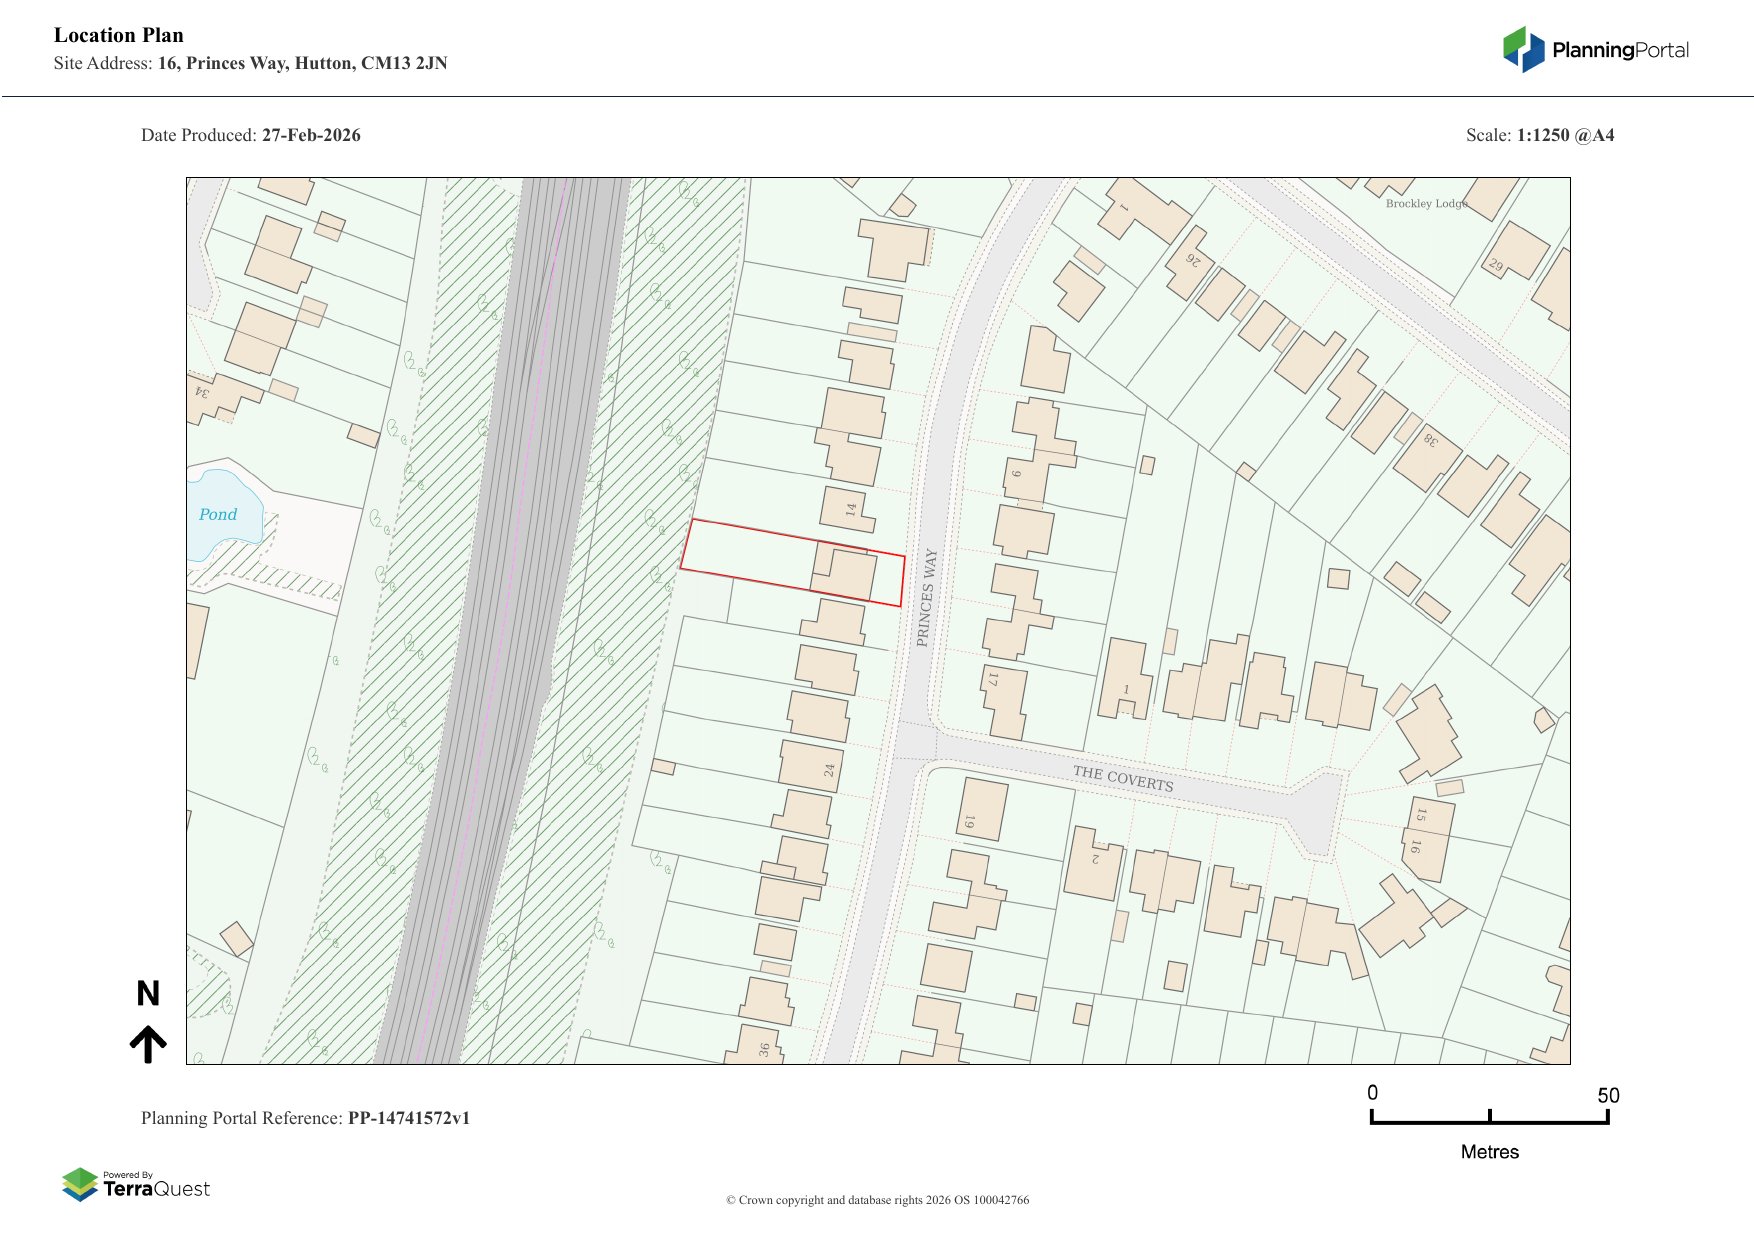Click the TerraQuest layered logo icon
The image size is (1754, 1241).
pos(80,1185)
